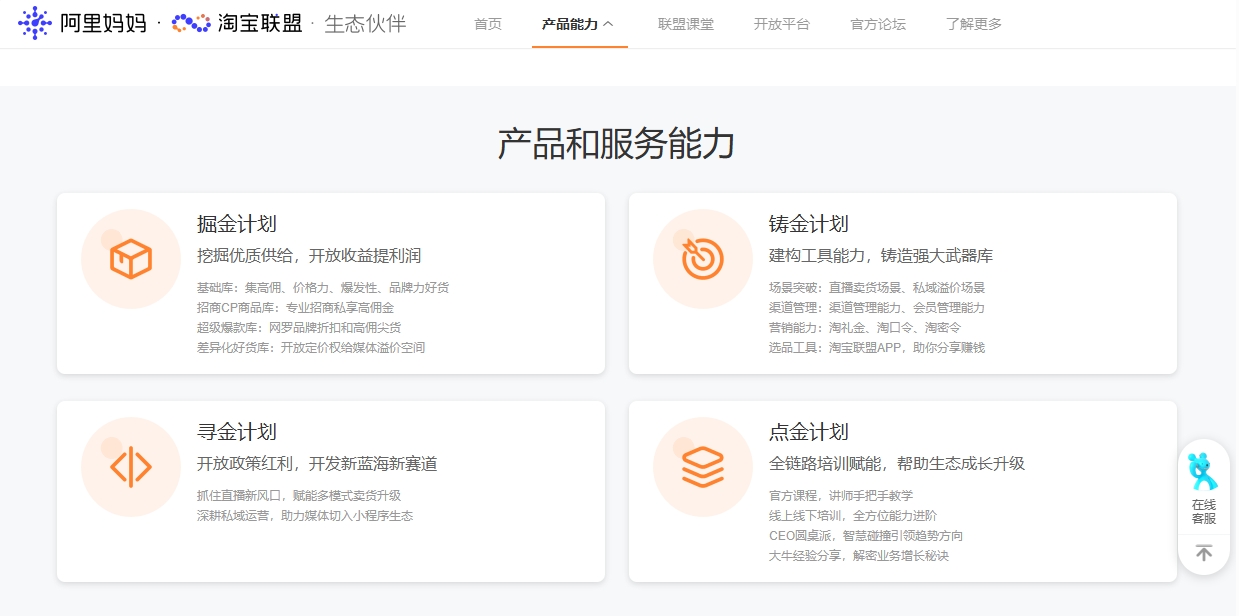Viewport: 1239px width, 616px height.
Task: Click the box icon of 掘金计划
Action: click(131, 259)
